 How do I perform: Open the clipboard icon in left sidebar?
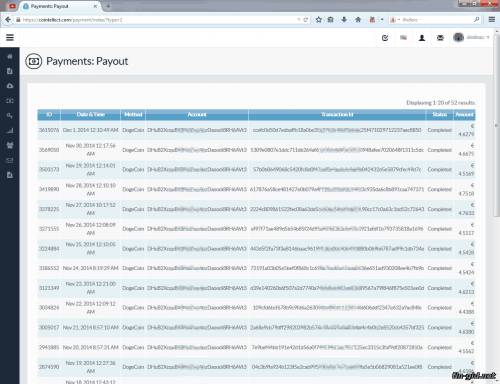tap(10, 71)
